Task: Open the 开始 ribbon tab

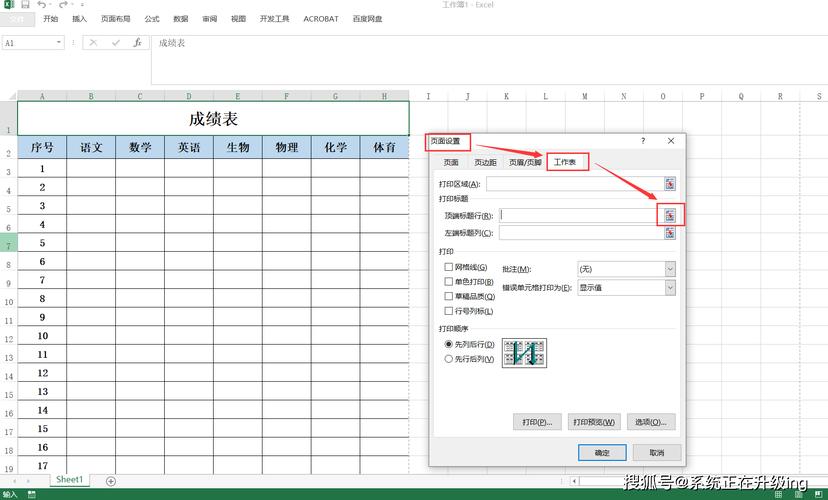Action: pyautogui.click(x=51, y=19)
